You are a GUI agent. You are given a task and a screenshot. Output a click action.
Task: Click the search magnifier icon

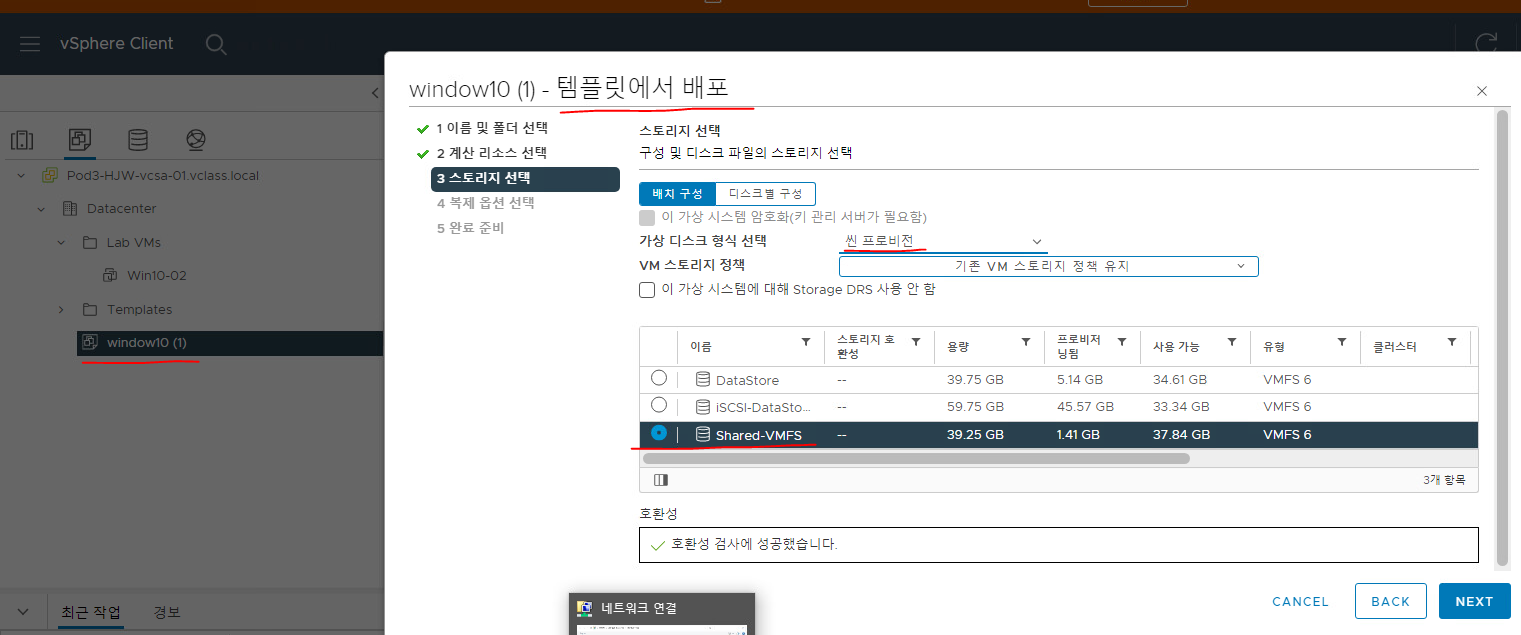[x=215, y=44]
